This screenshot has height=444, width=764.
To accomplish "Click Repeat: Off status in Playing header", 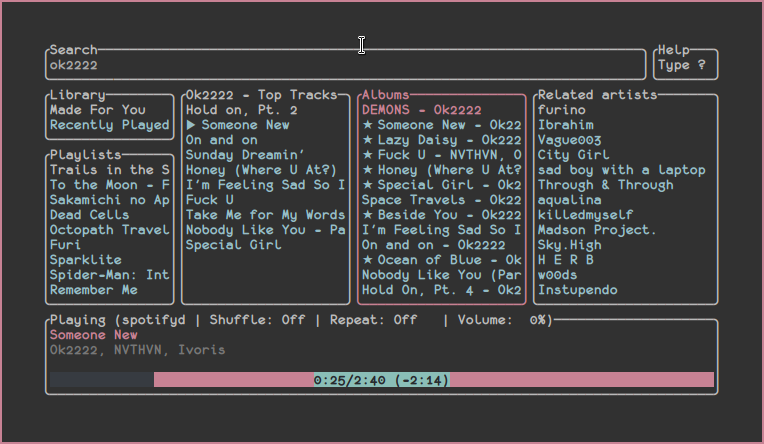I will pos(373,320).
